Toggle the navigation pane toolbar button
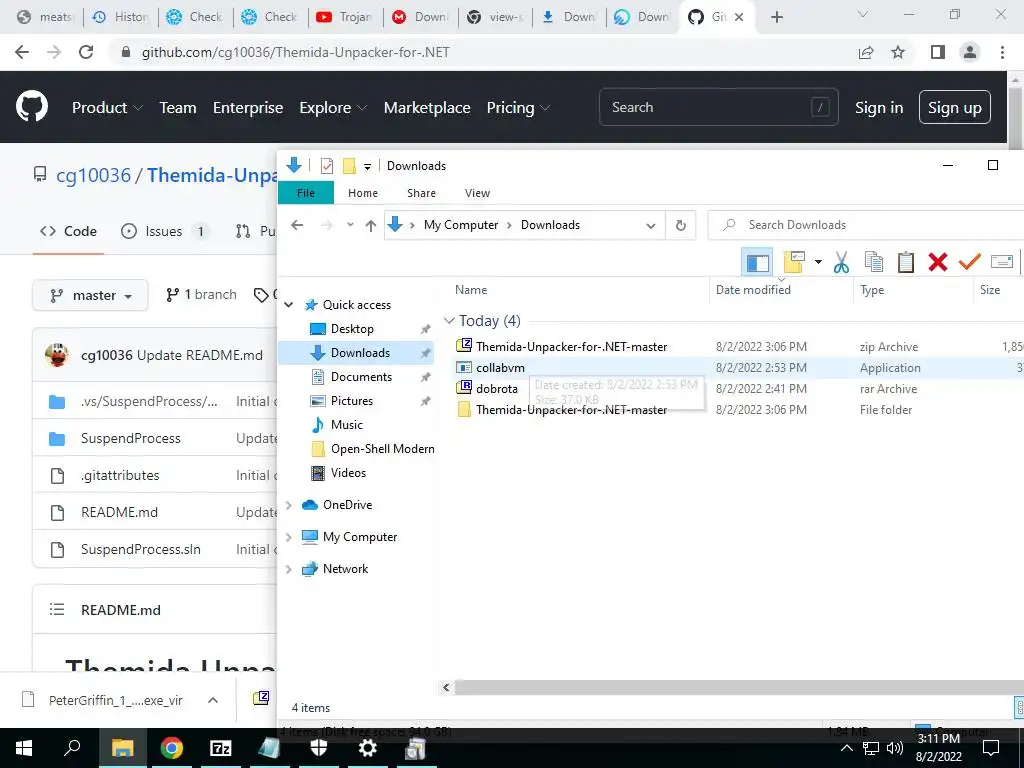 [758, 263]
